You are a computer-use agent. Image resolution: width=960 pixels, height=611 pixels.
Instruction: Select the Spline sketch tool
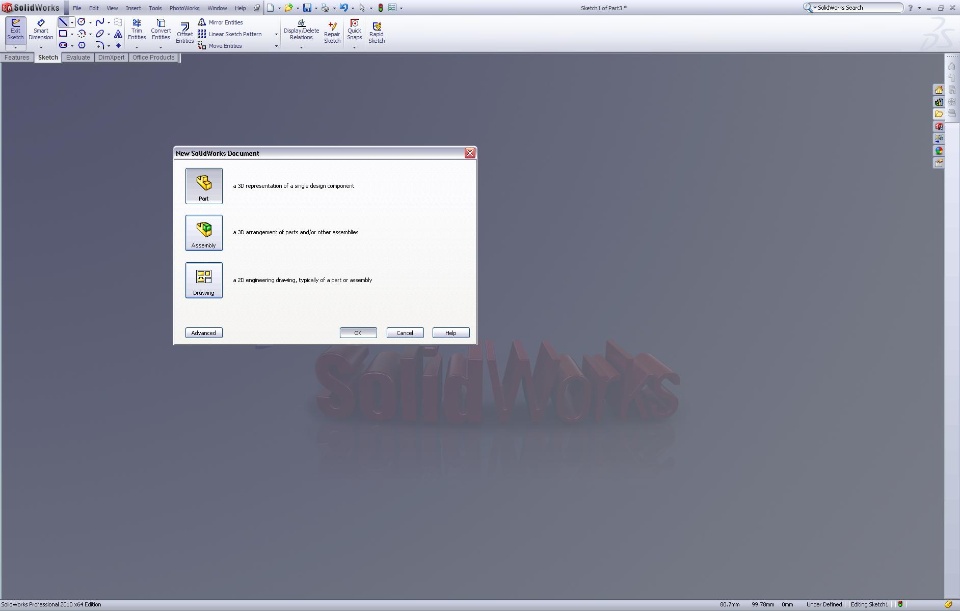(x=100, y=22)
